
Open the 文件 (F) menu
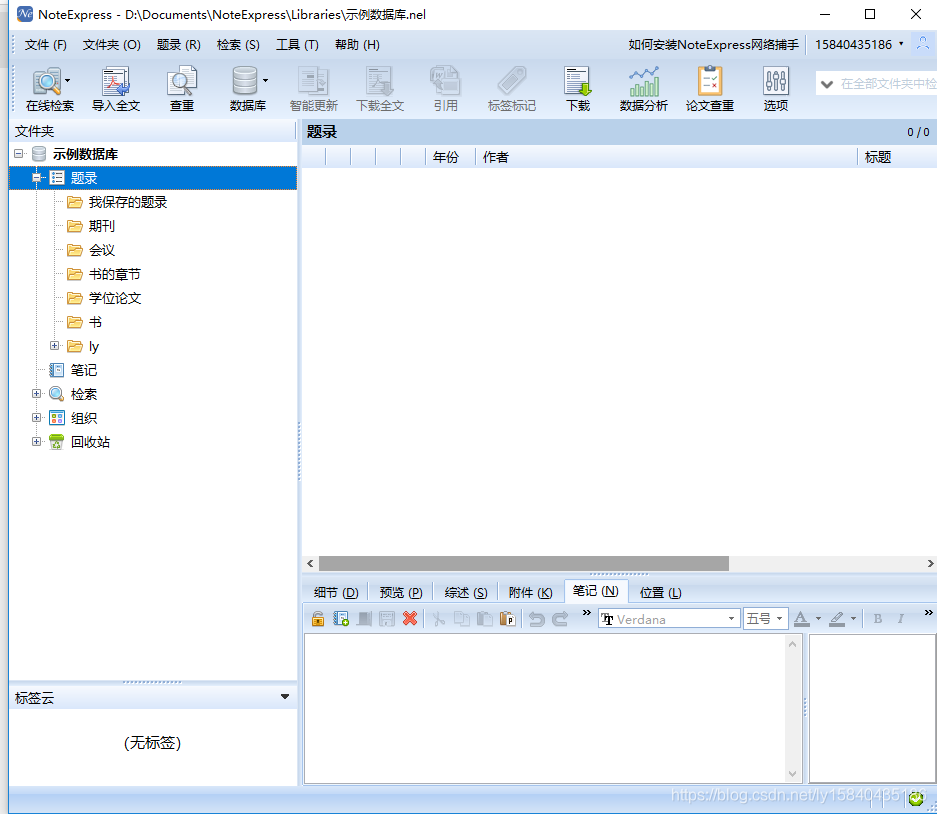point(45,45)
